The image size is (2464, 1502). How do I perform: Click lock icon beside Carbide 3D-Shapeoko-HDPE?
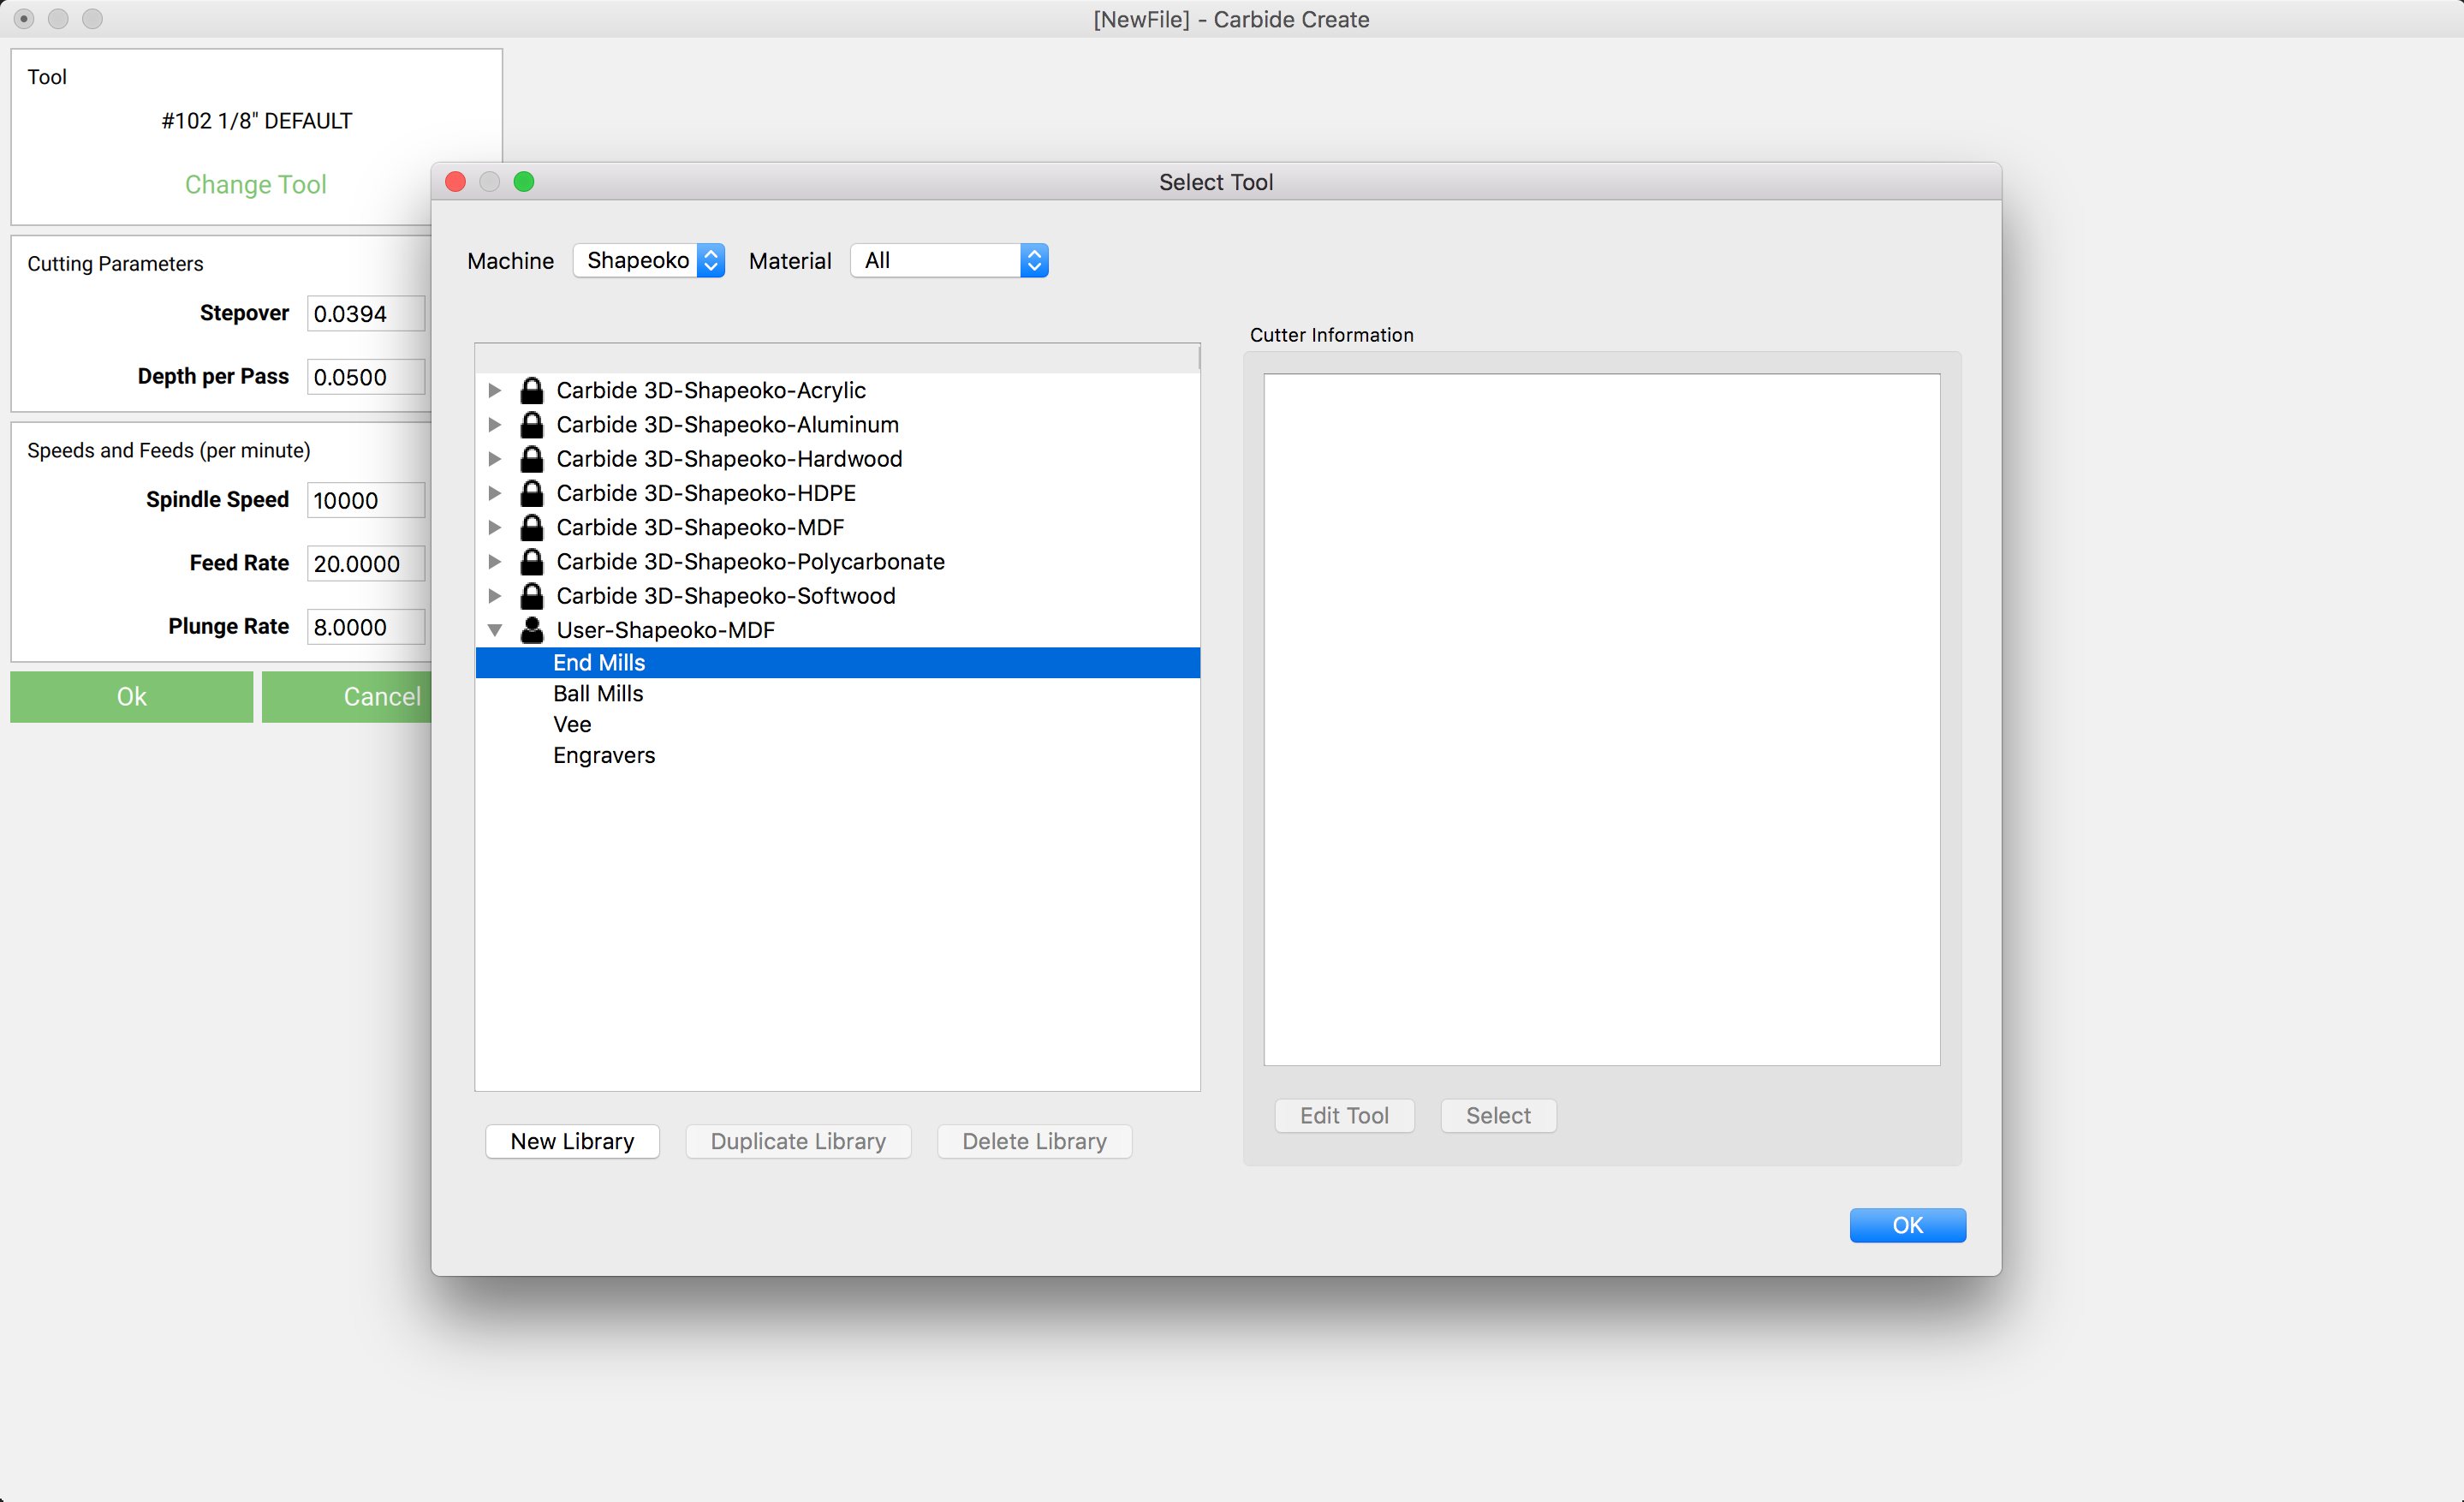pos(532,493)
